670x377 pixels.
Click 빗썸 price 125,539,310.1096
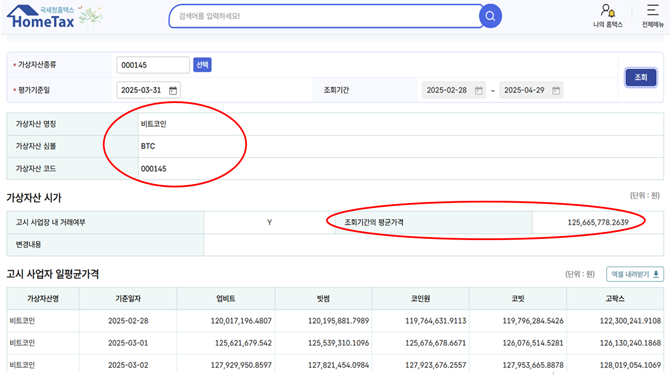(x=338, y=343)
